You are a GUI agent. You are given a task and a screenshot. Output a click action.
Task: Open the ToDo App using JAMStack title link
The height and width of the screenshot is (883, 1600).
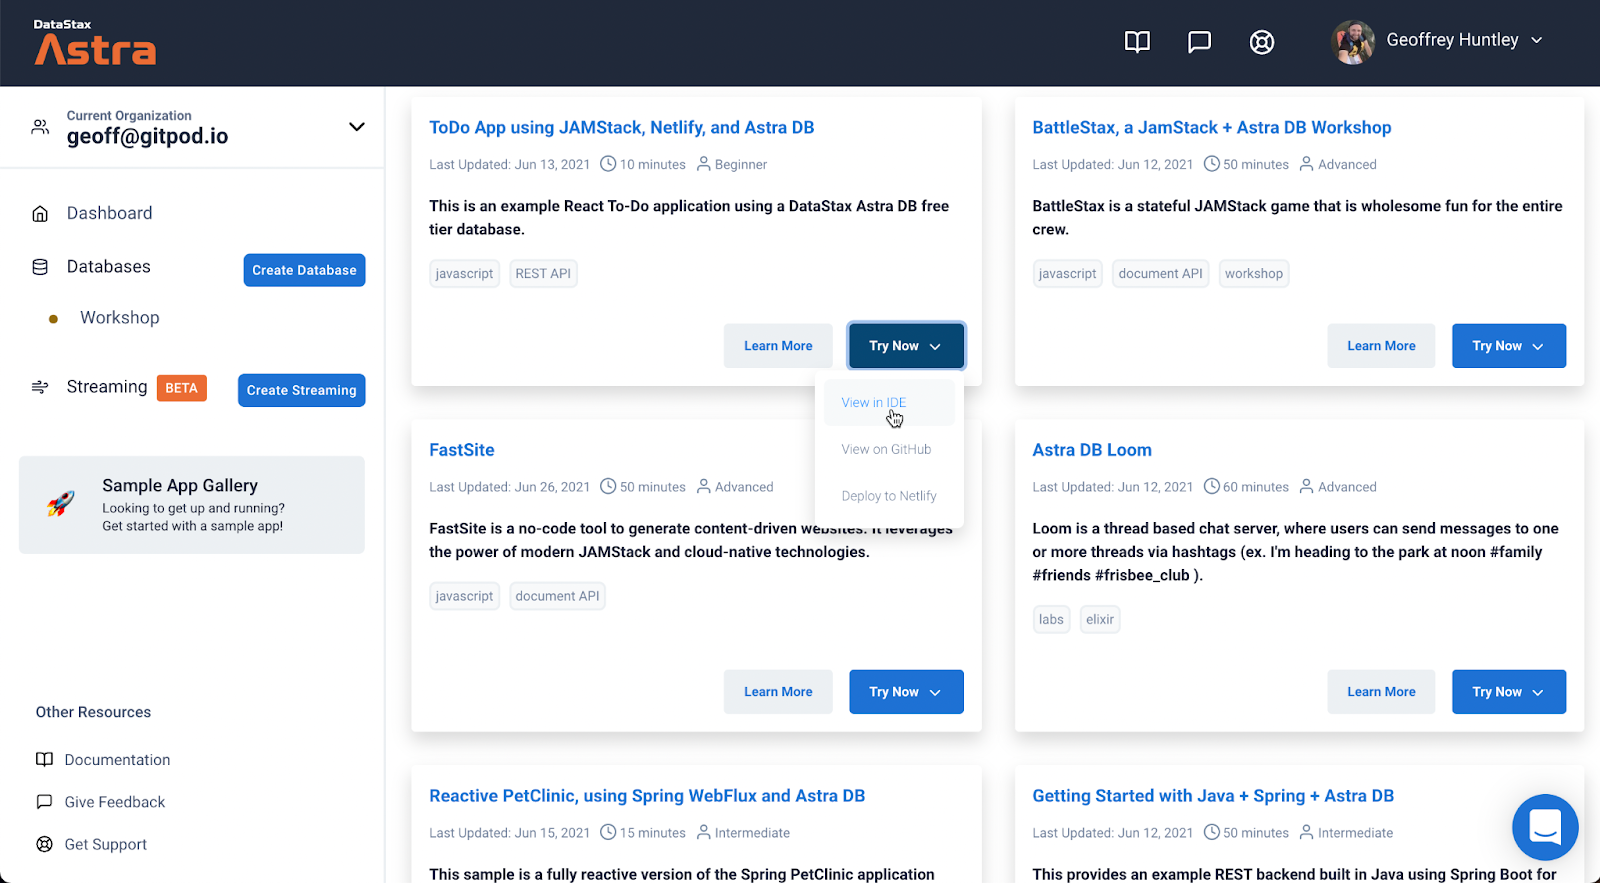(621, 128)
